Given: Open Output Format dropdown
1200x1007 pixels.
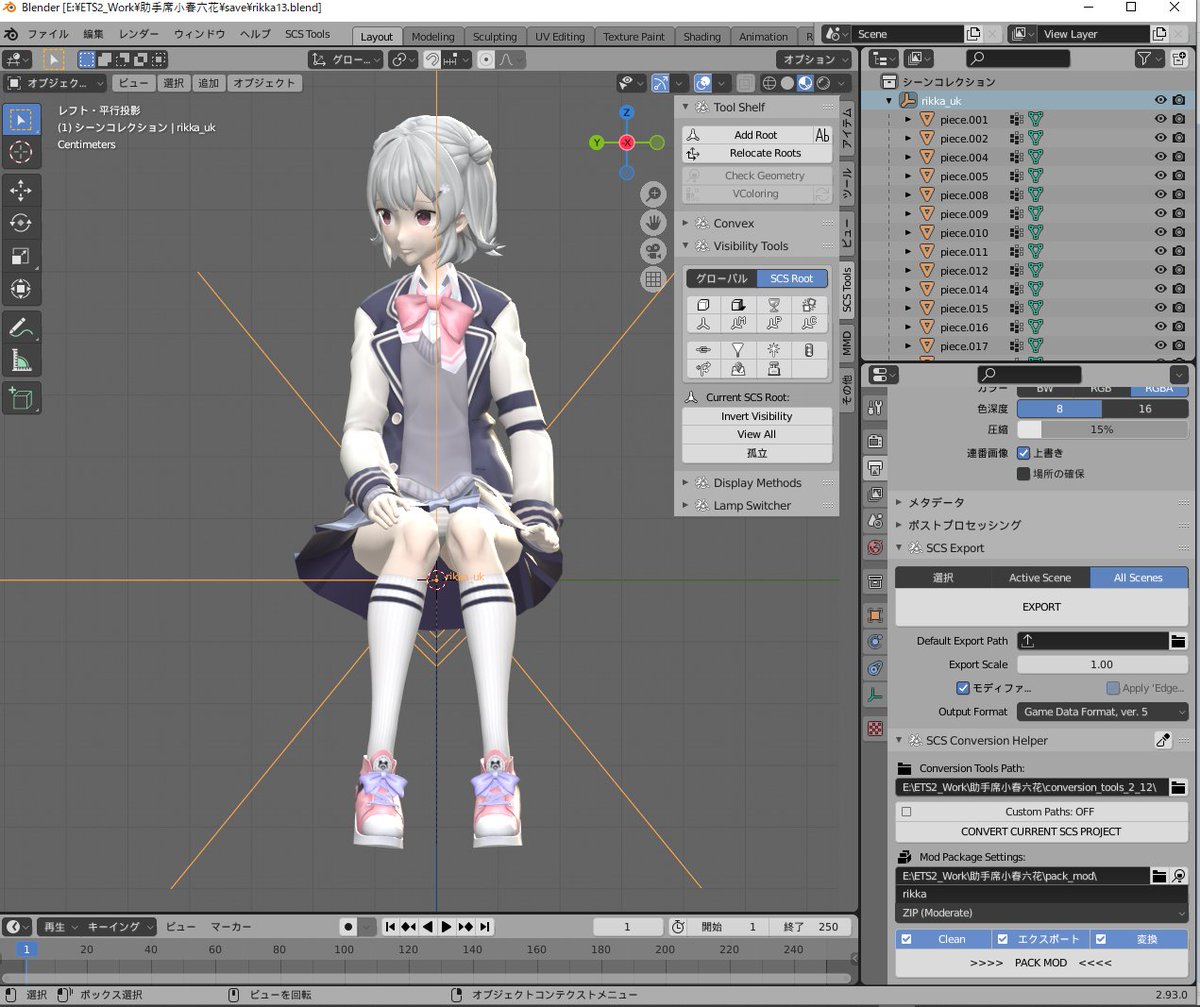Looking at the screenshot, I should point(1103,712).
